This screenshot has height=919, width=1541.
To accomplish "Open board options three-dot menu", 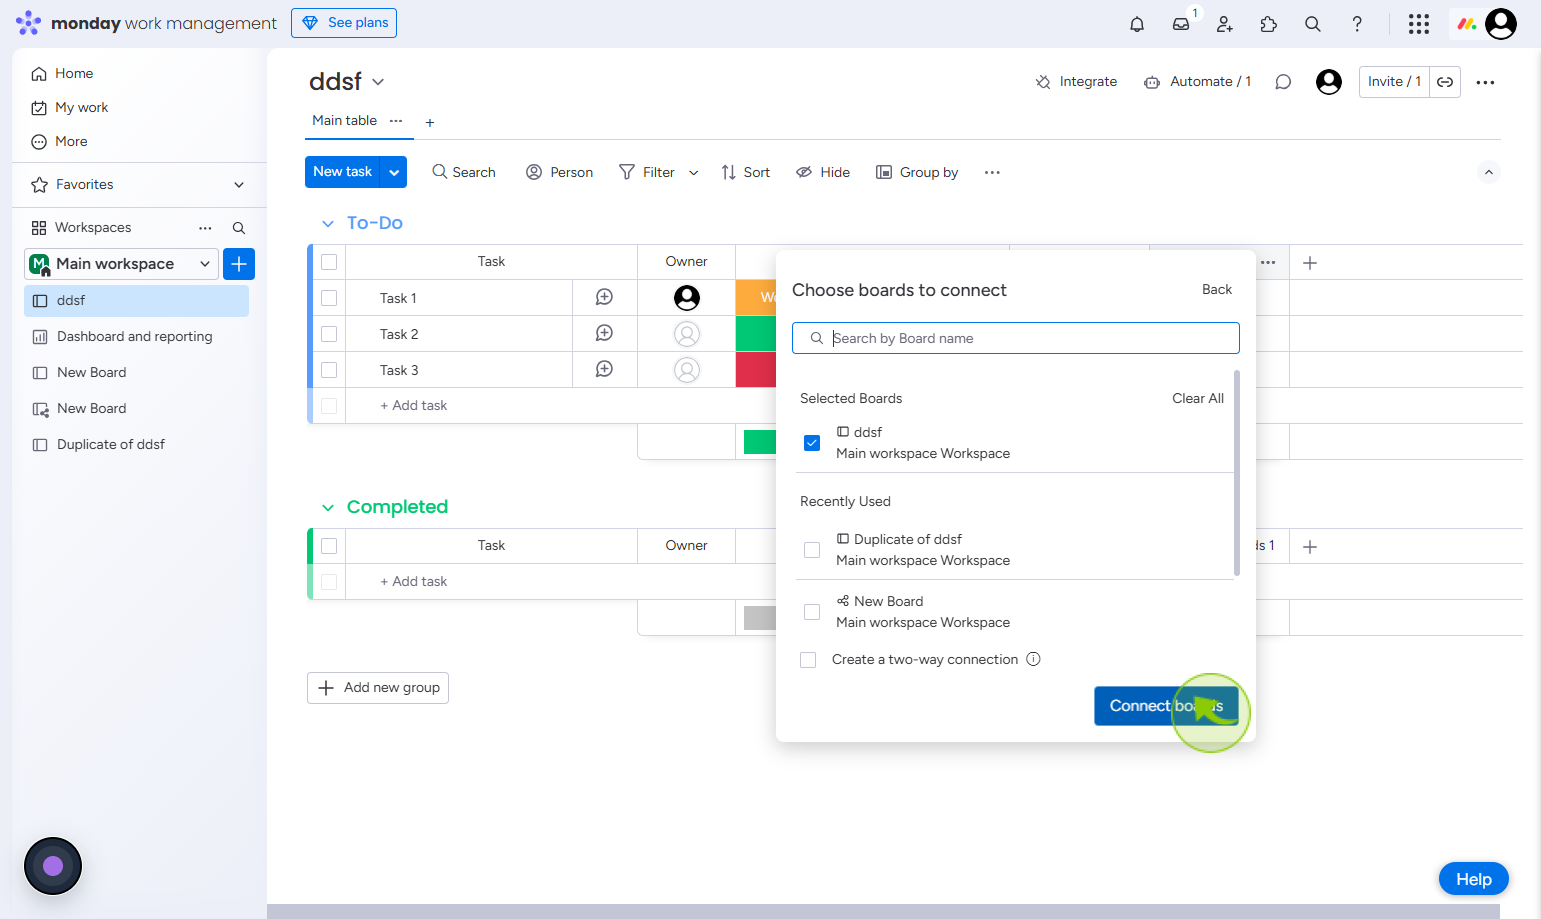I will 1485,82.
